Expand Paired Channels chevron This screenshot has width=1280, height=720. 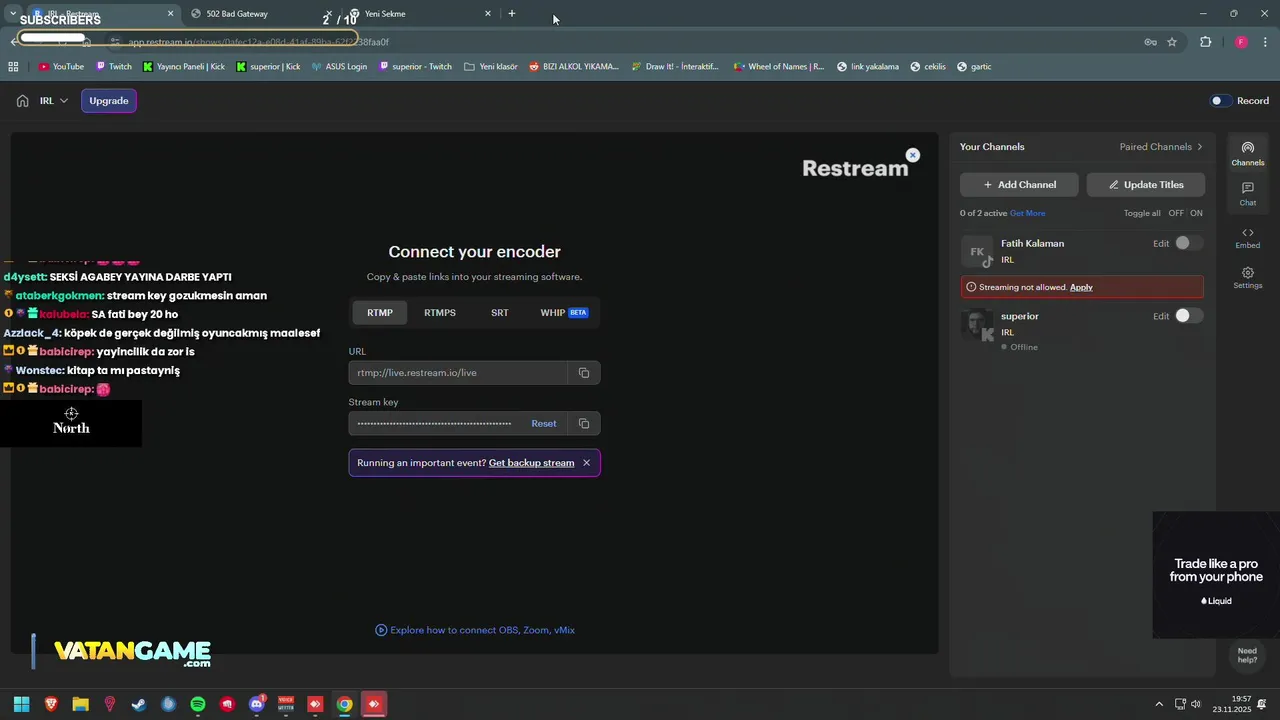pos(1200,147)
